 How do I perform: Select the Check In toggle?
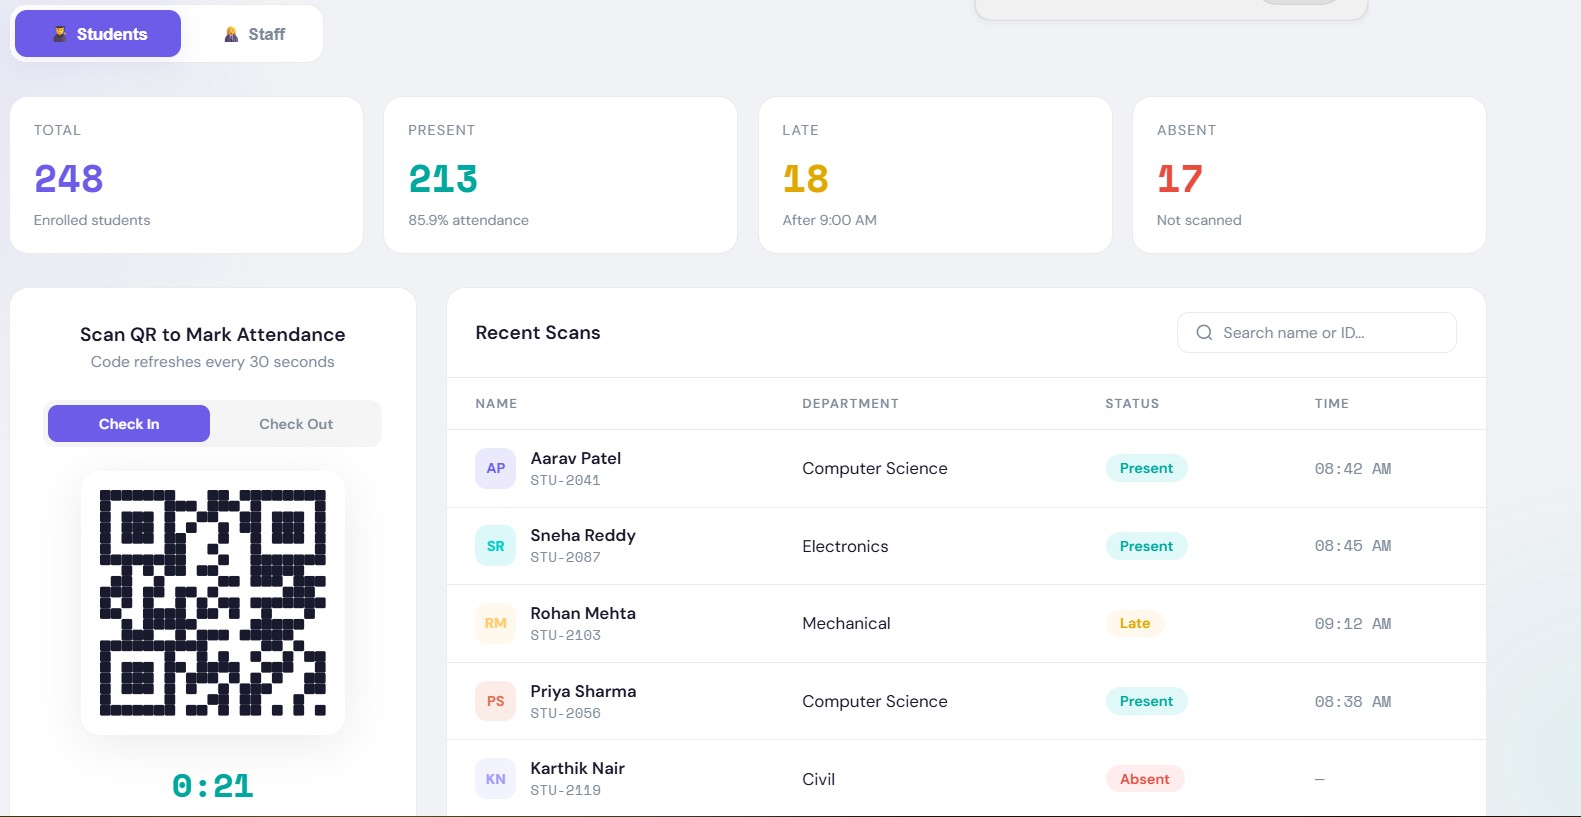click(x=129, y=424)
